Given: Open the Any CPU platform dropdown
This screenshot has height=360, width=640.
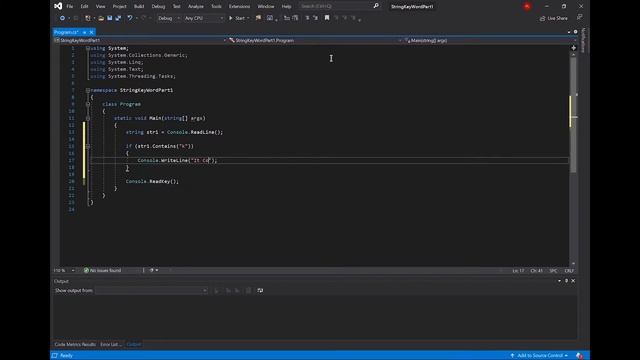Looking at the screenshot, I should point(204,18).
